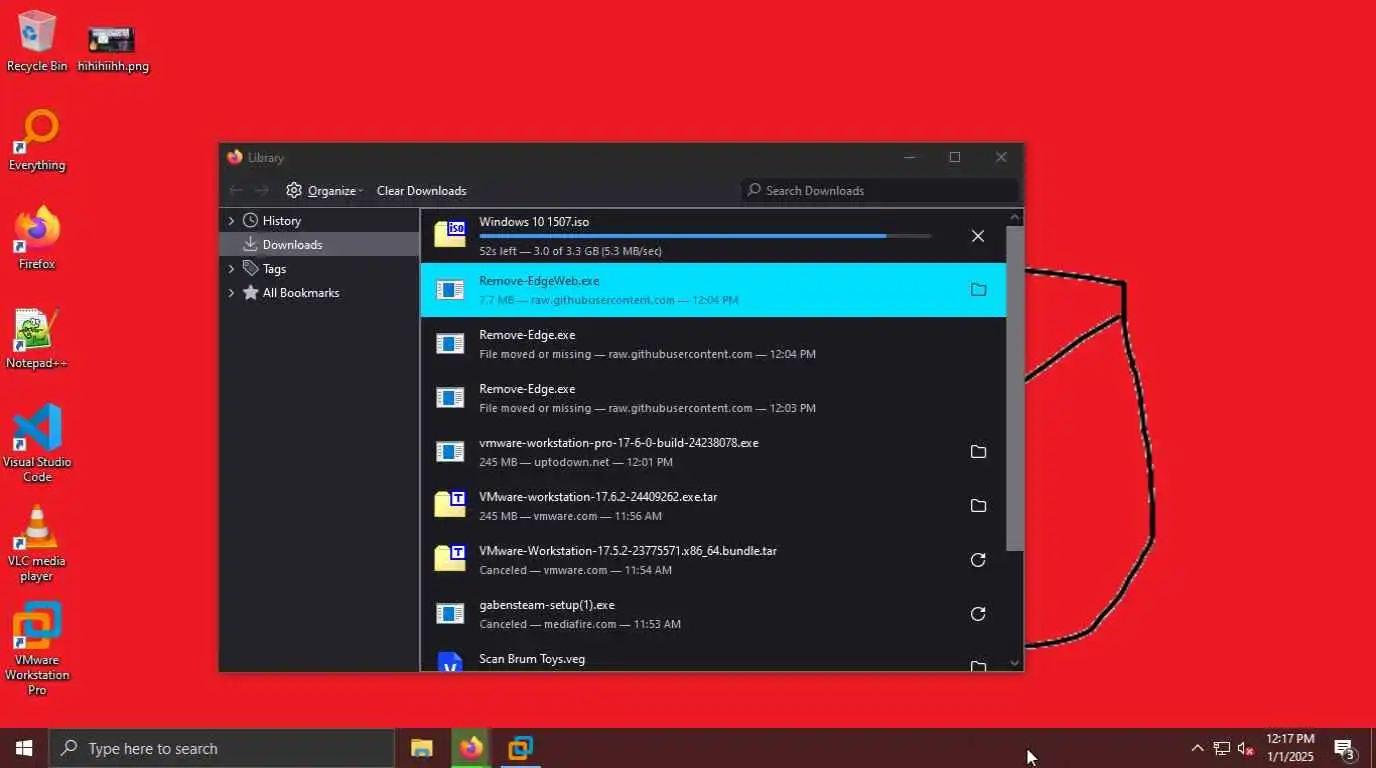The width and height of the screenshot is (1376, 768).
Task: Select the VMware-Workstation-17.5.2 bundle.tar entry
Action: tap(713, 560)
